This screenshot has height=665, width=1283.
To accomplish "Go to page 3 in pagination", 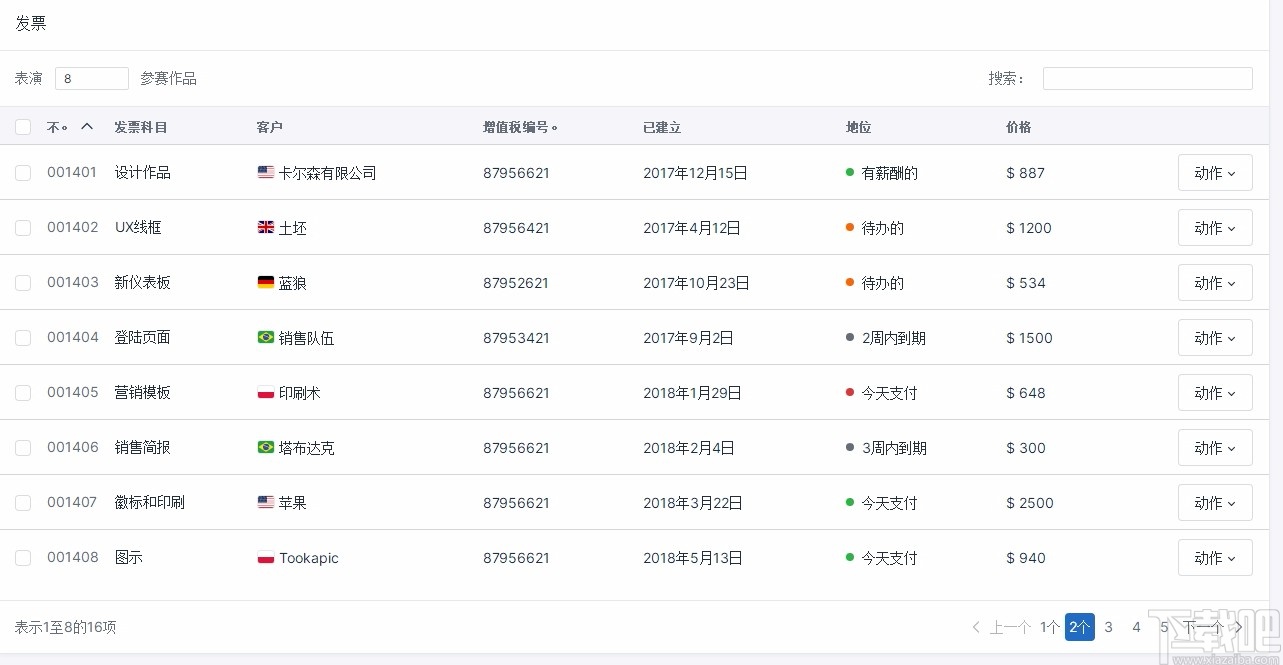I will pyautogui.click(x=1108, y=627).
